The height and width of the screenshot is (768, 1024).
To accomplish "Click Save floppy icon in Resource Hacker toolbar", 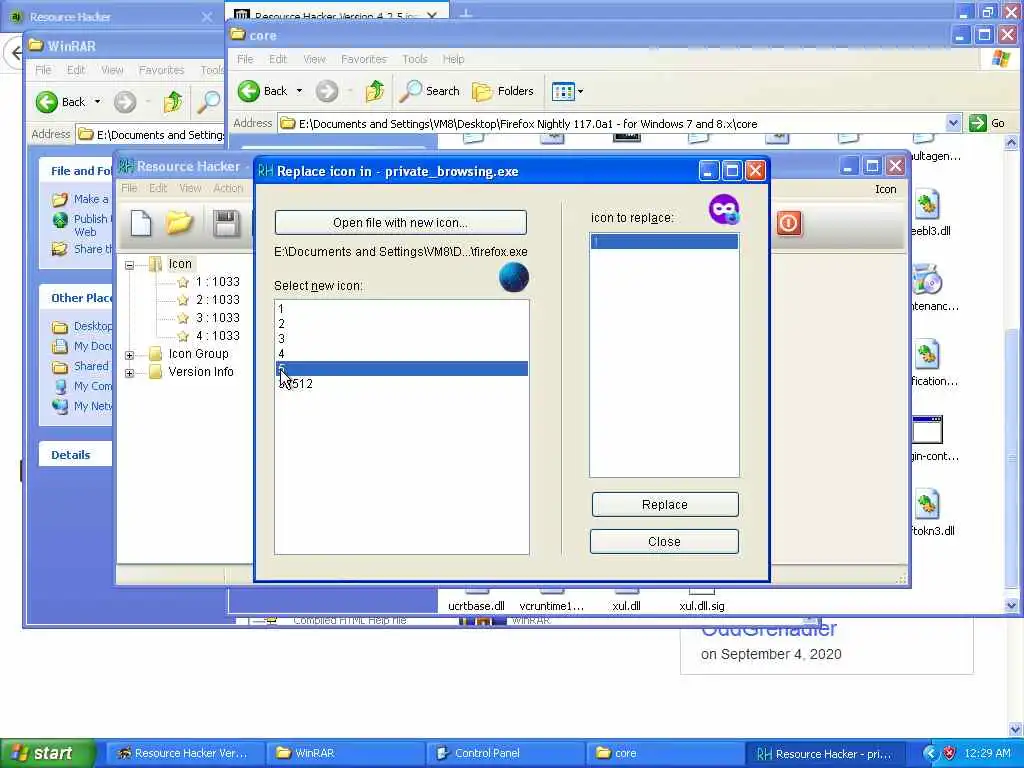I will click(x=226, y=223).
